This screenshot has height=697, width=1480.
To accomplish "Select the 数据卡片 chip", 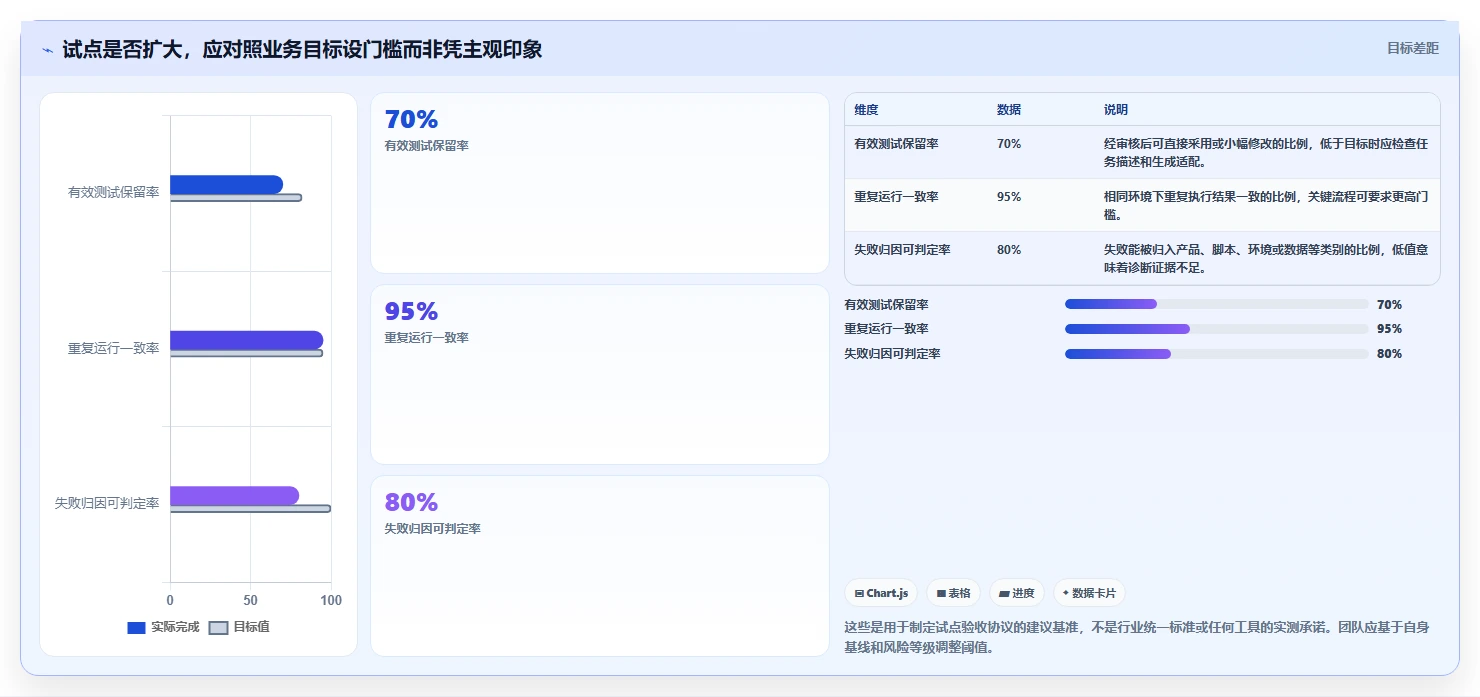I will coord(1089,593).
